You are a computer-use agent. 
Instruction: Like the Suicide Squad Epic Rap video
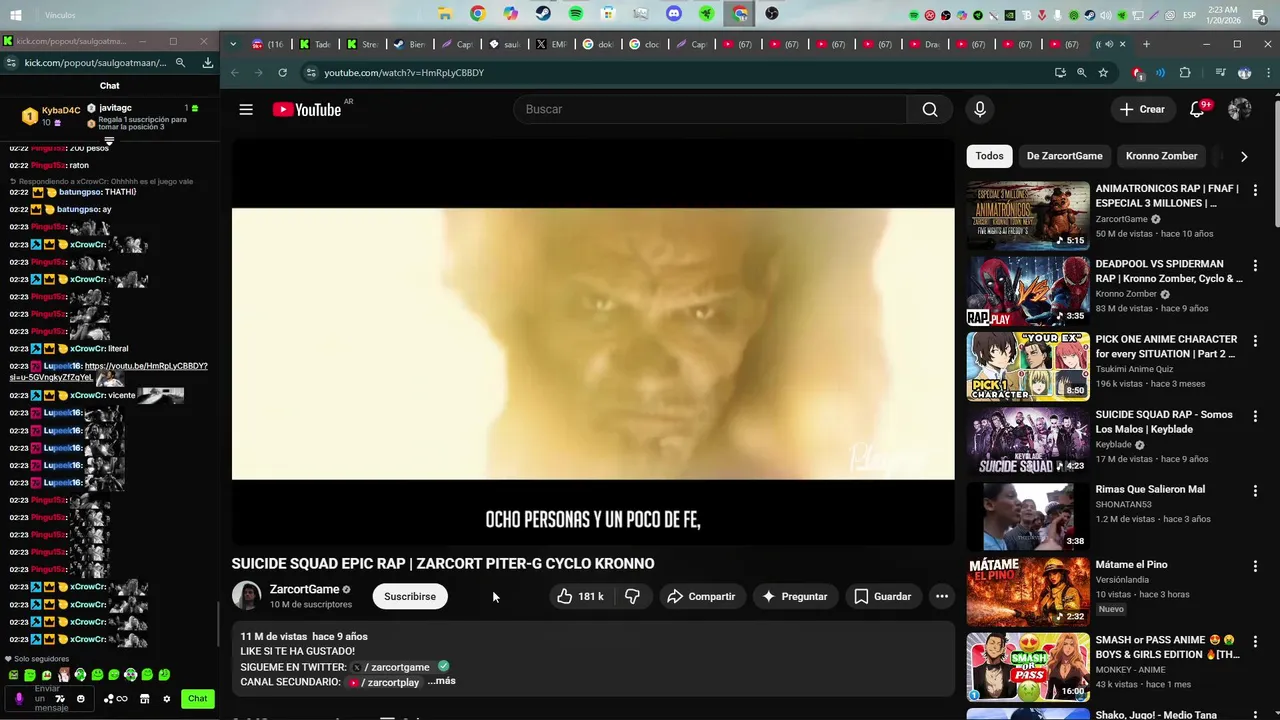pyautogui.click(x=580, y=596)
